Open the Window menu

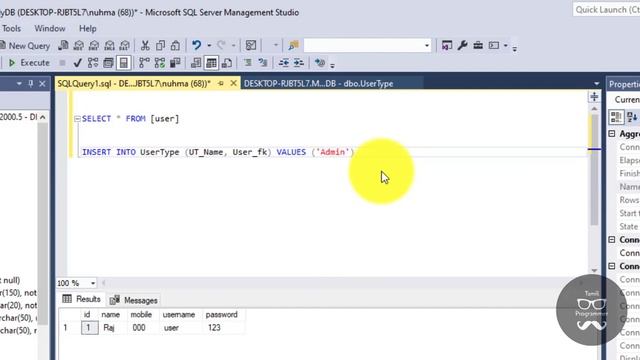[50, 29]
